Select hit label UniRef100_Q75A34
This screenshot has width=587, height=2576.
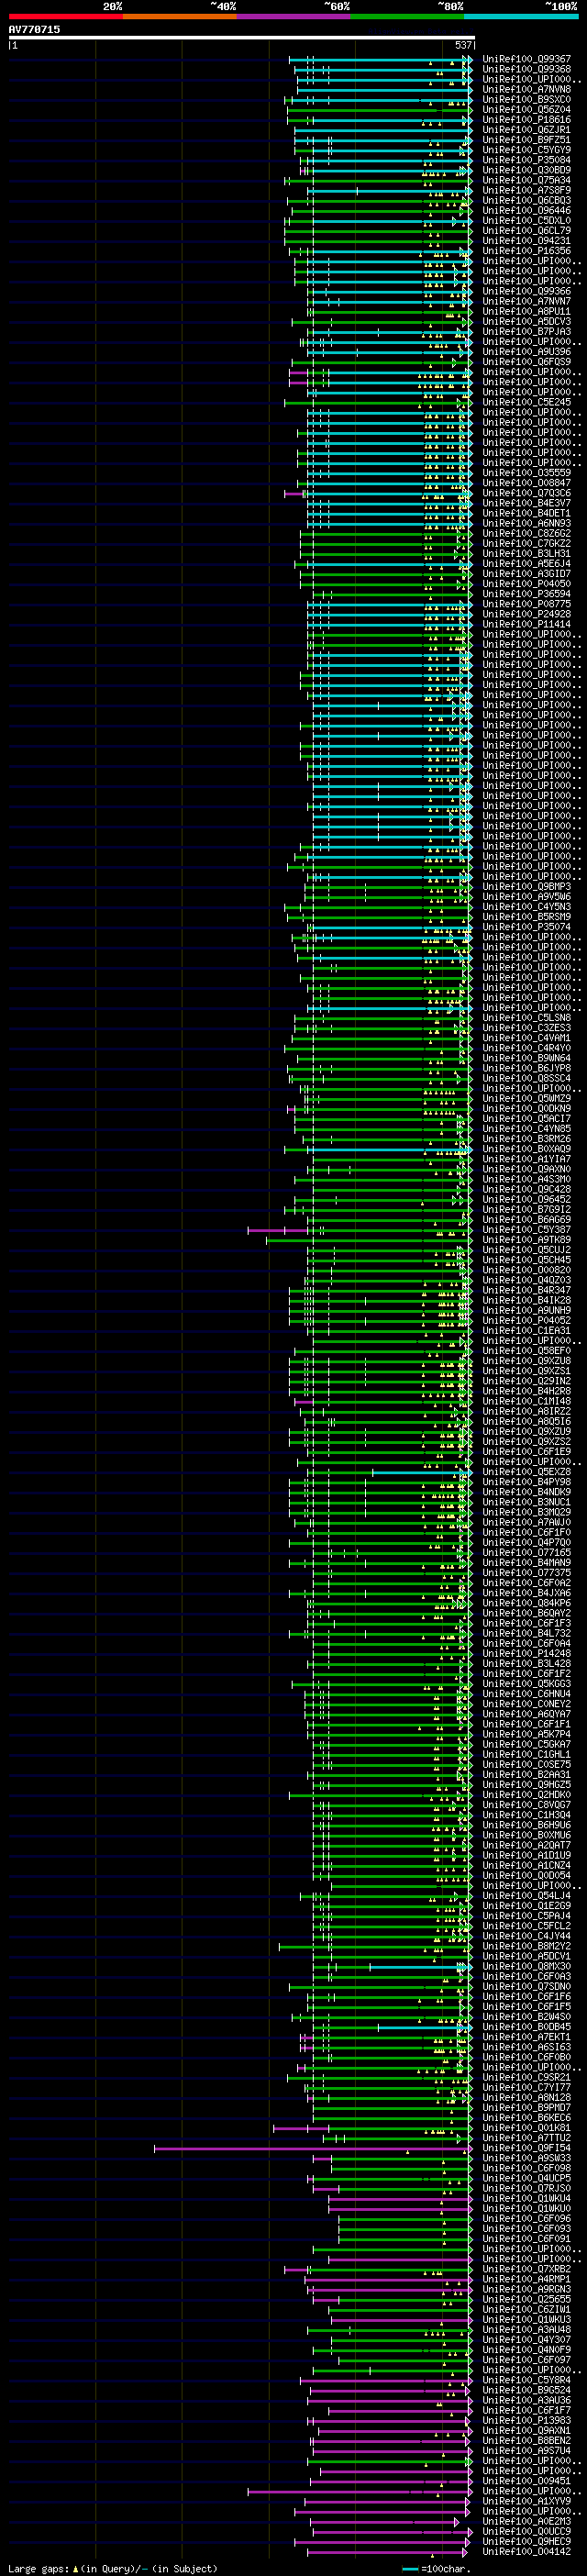tap(526, 181)
